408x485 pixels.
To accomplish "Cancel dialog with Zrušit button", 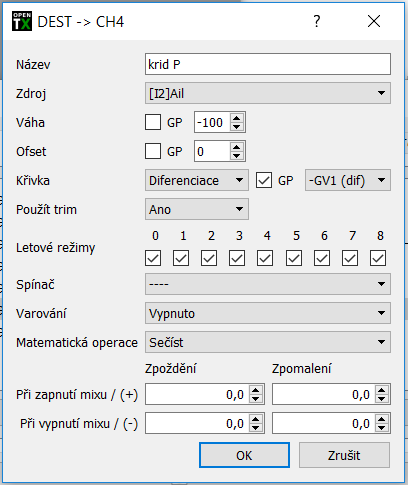I will click(x=344, y=455).
